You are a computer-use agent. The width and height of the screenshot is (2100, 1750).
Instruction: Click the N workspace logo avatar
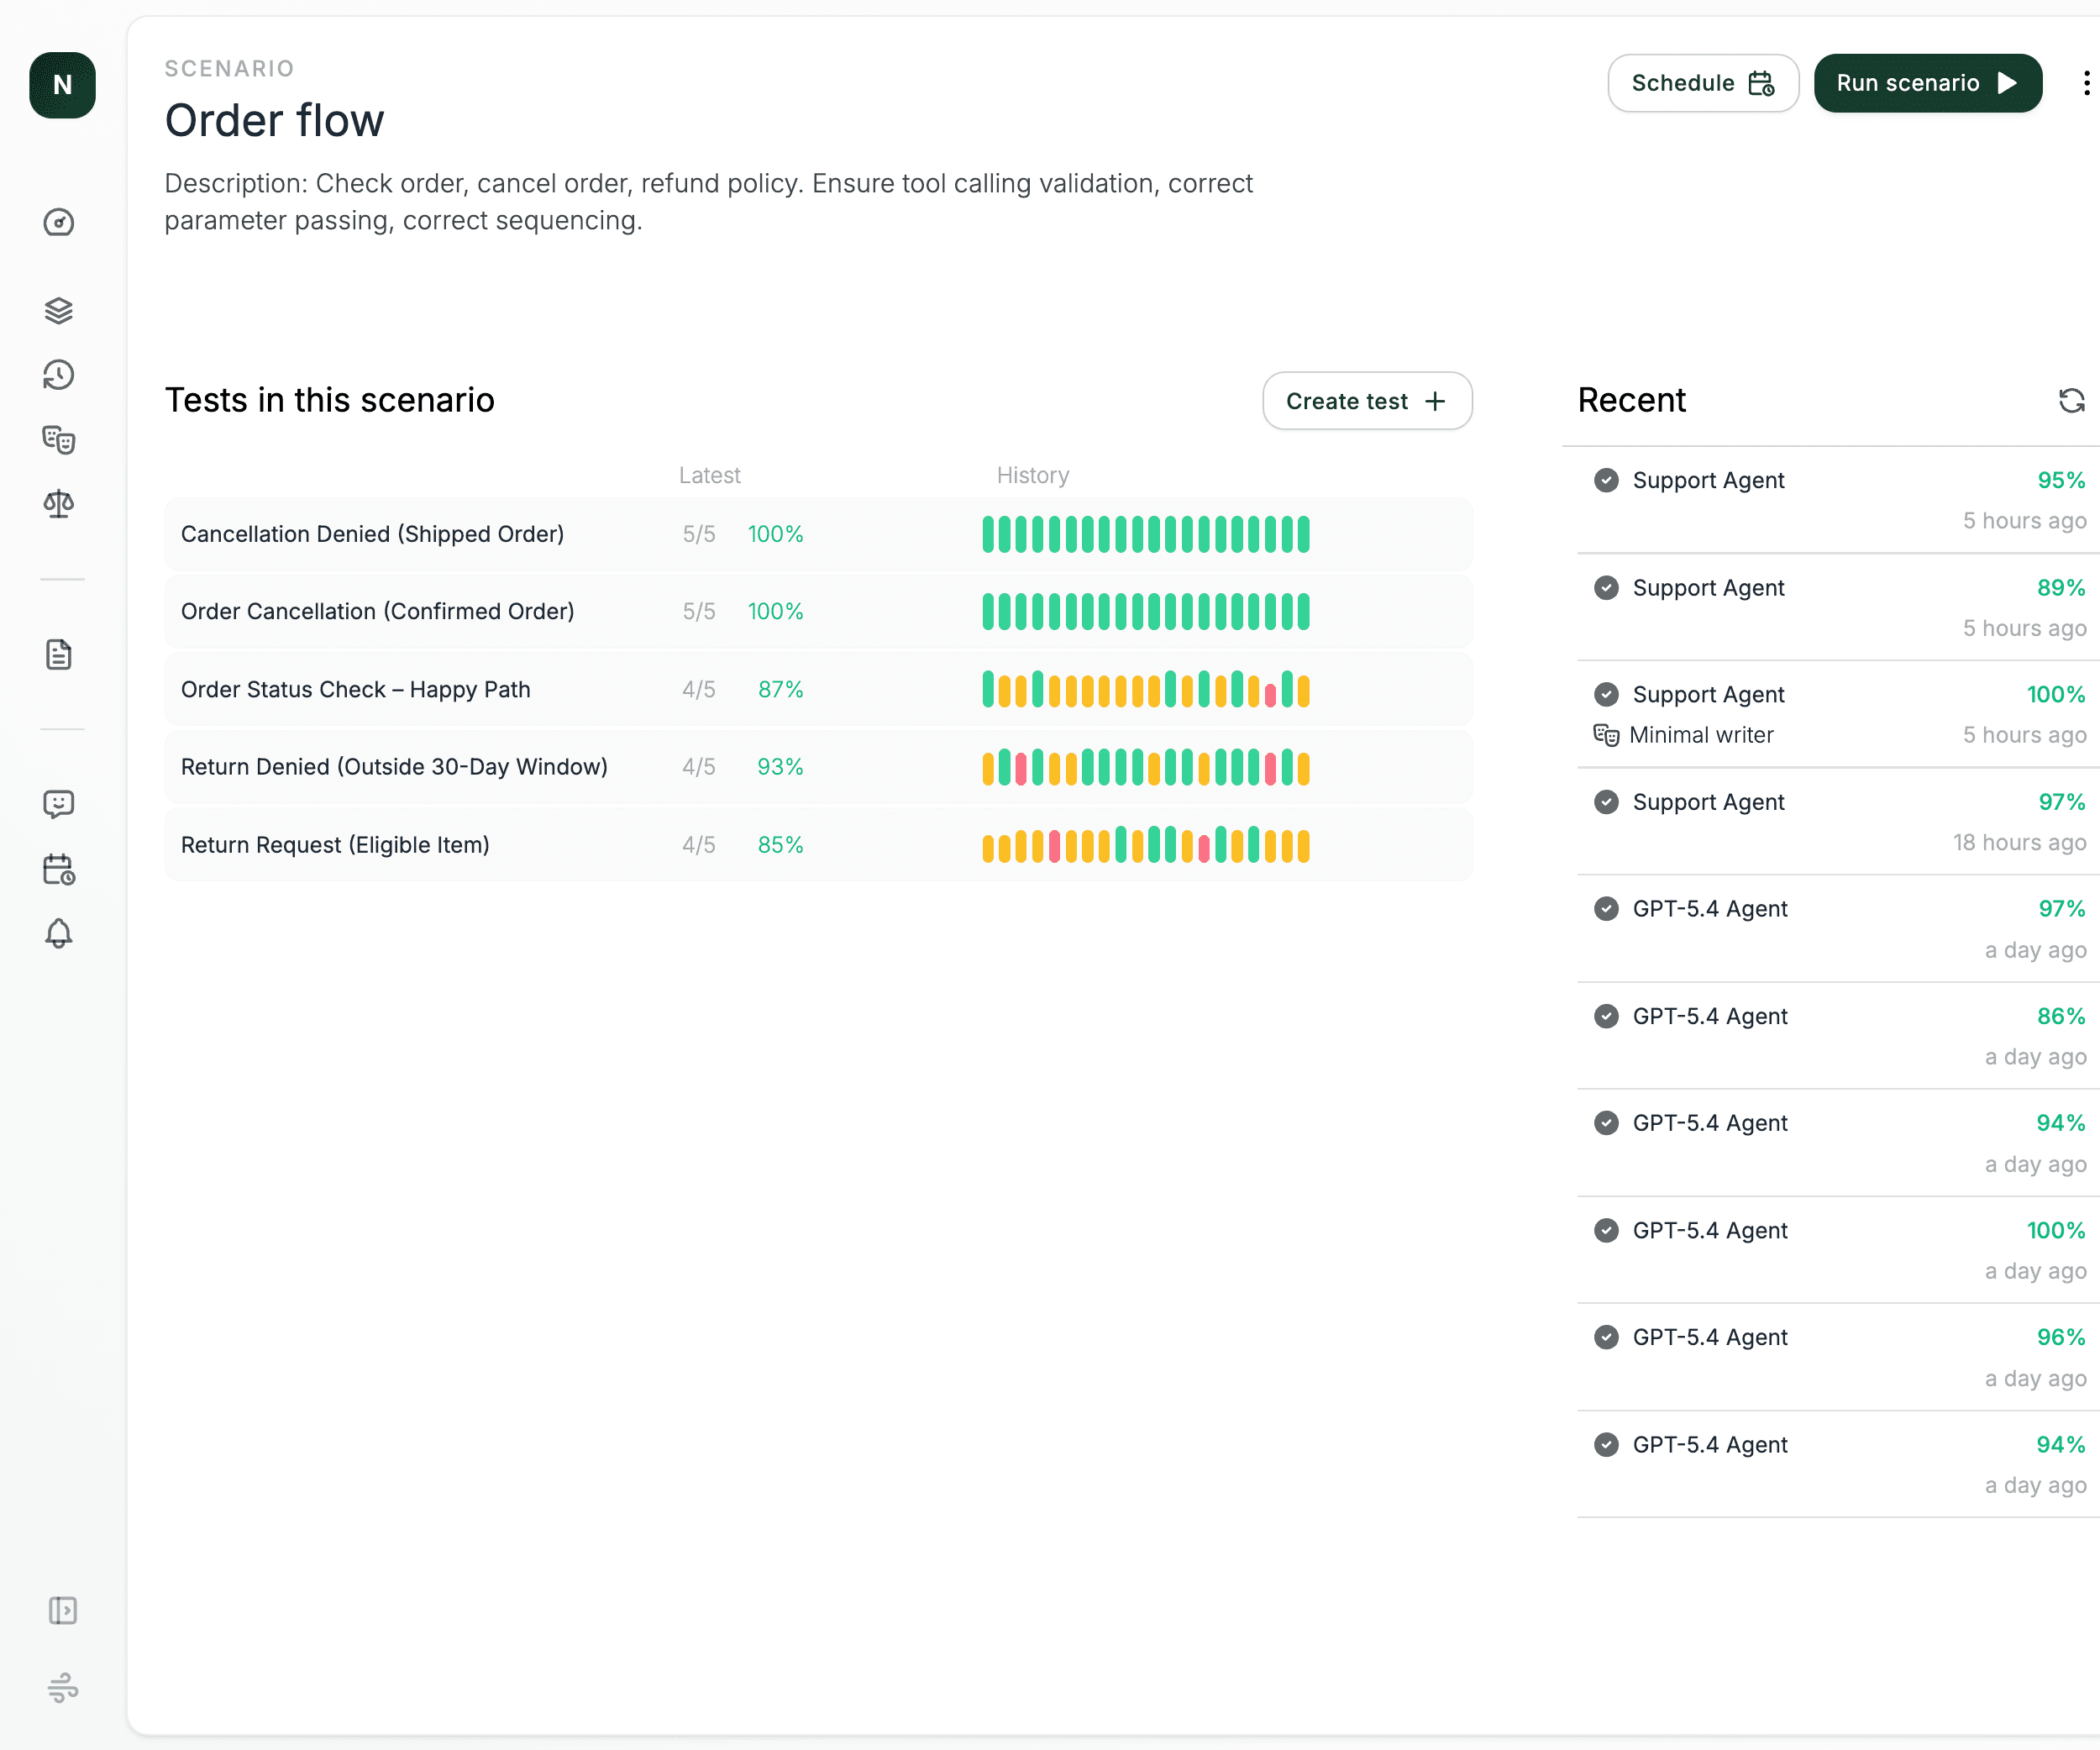coord(62,85)
